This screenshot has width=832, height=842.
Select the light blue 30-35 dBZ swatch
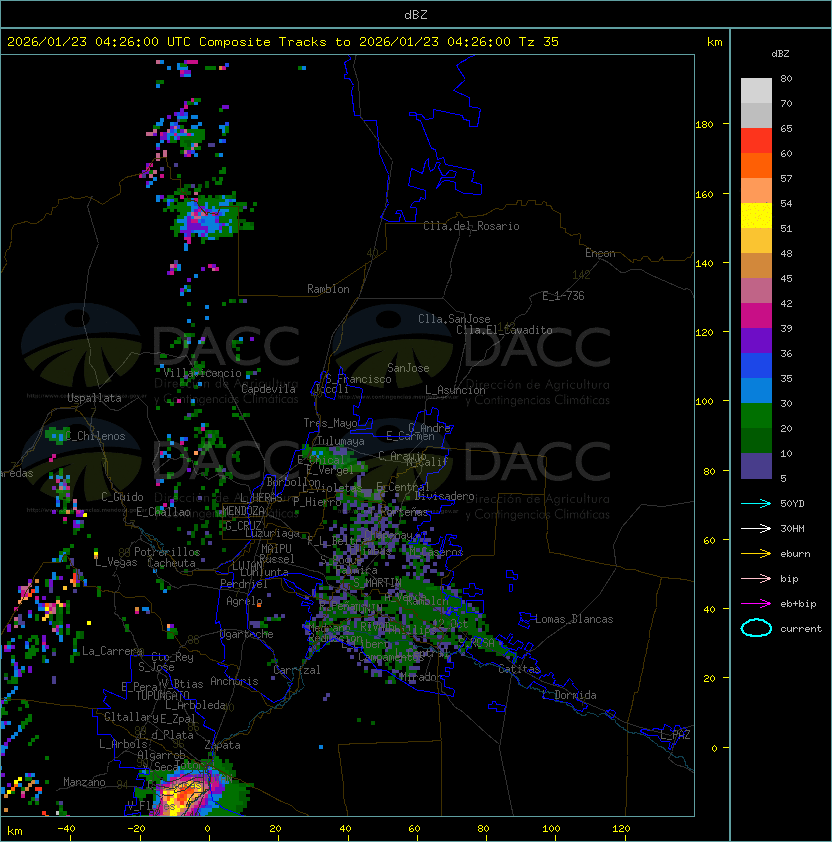[x=756, y=391]
